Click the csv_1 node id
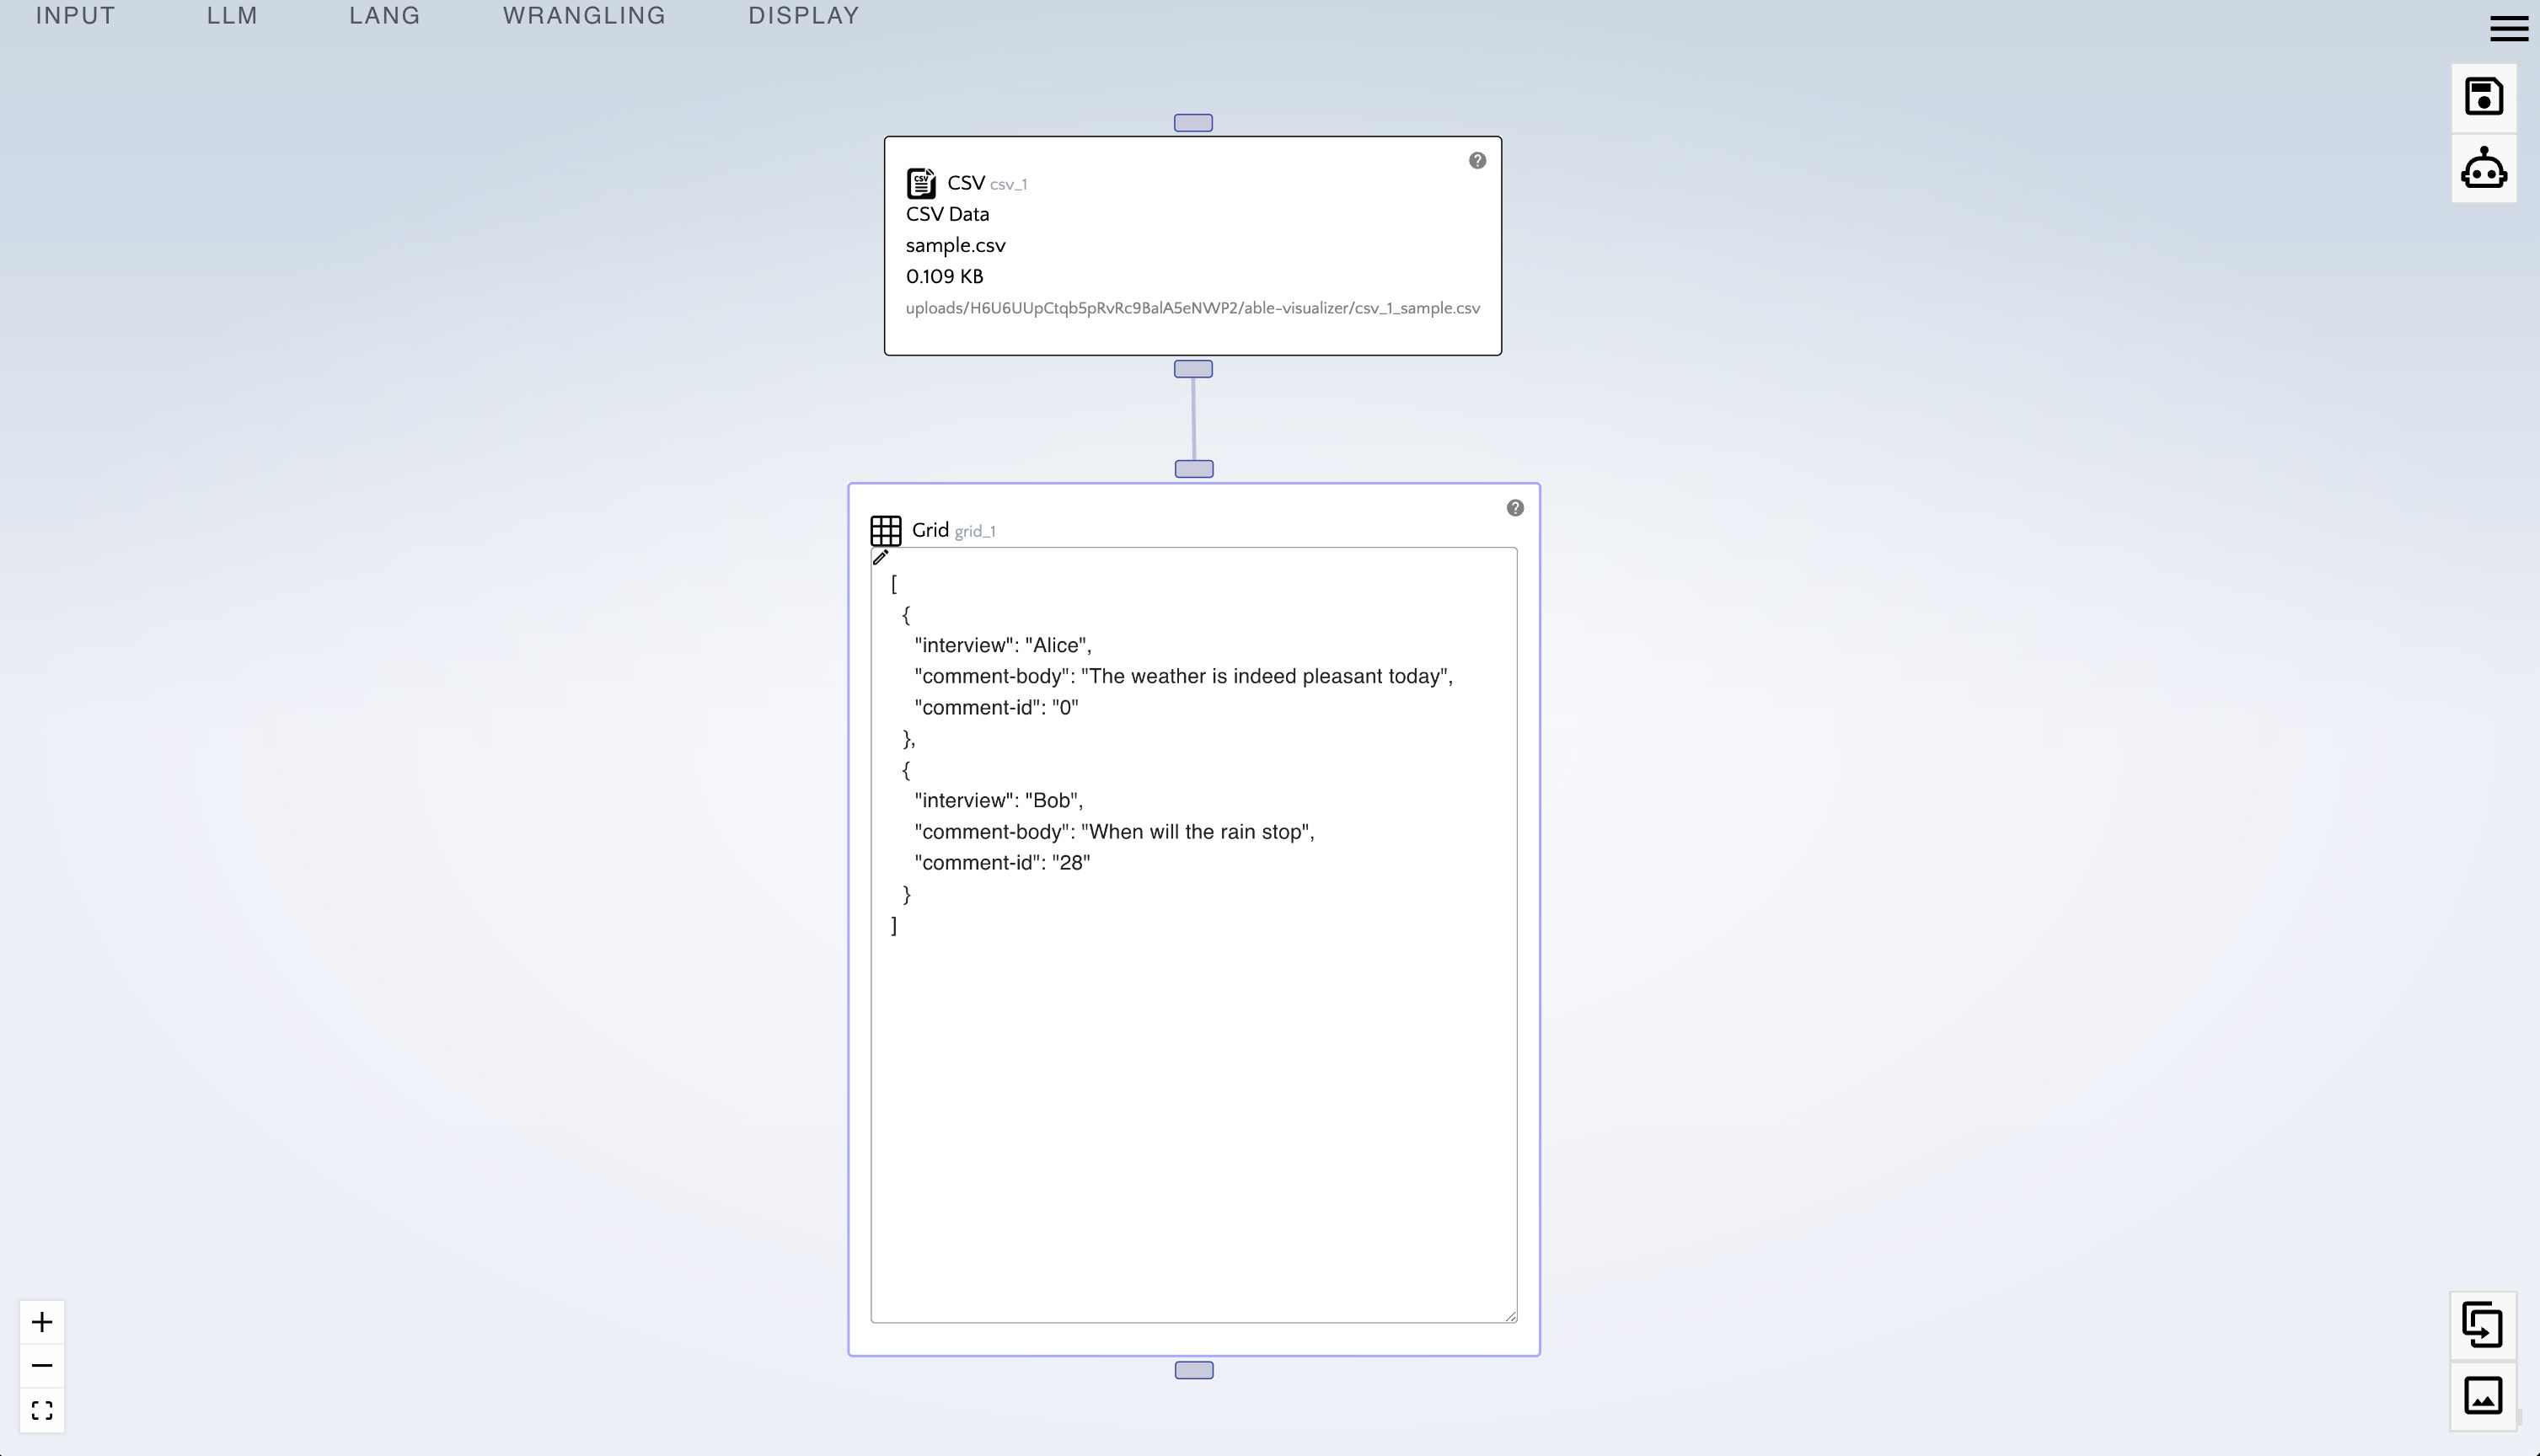 point(1008,185)
